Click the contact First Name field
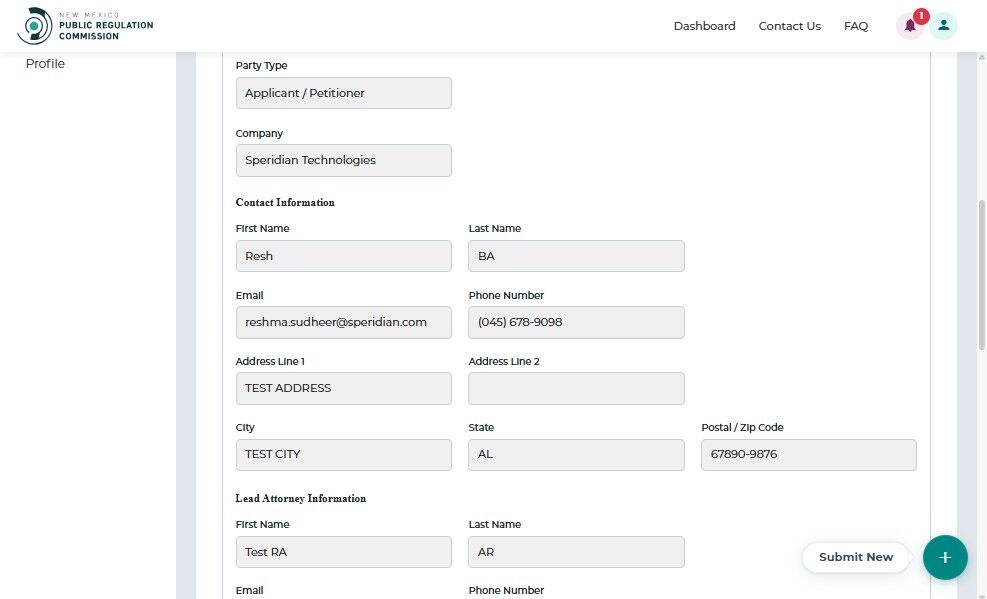Image resolution: width=987 pixels, height=599 pixels. tap(343, 256)
